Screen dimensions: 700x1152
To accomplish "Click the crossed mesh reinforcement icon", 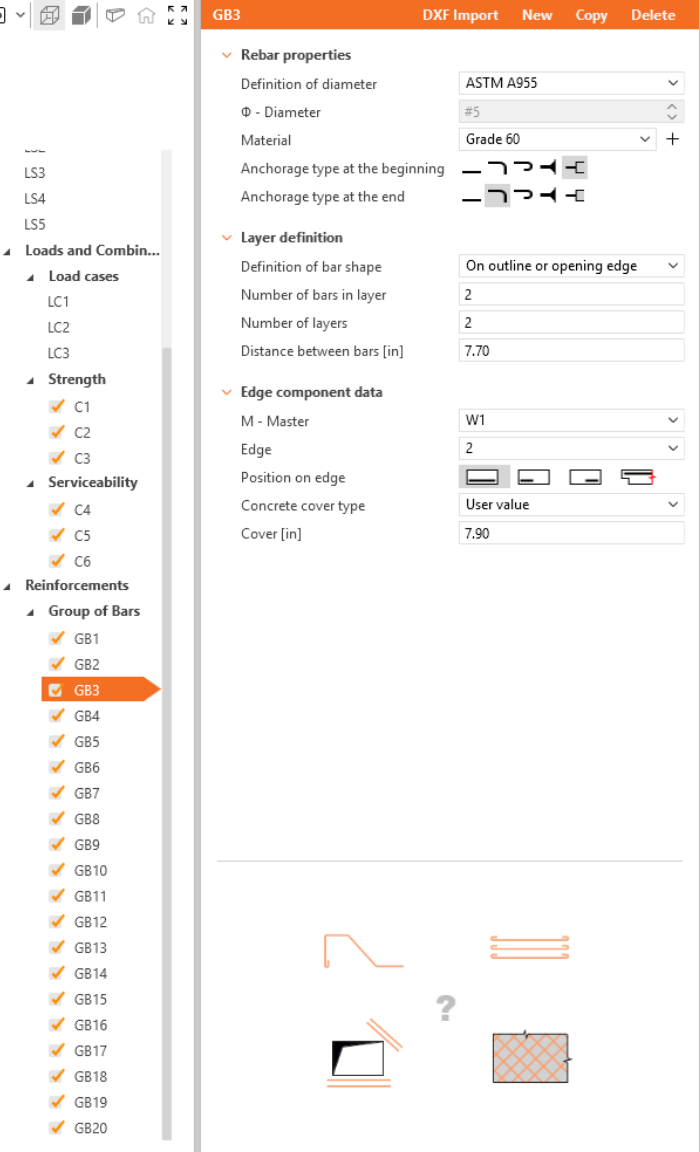I will click(x=530, y=1058).
